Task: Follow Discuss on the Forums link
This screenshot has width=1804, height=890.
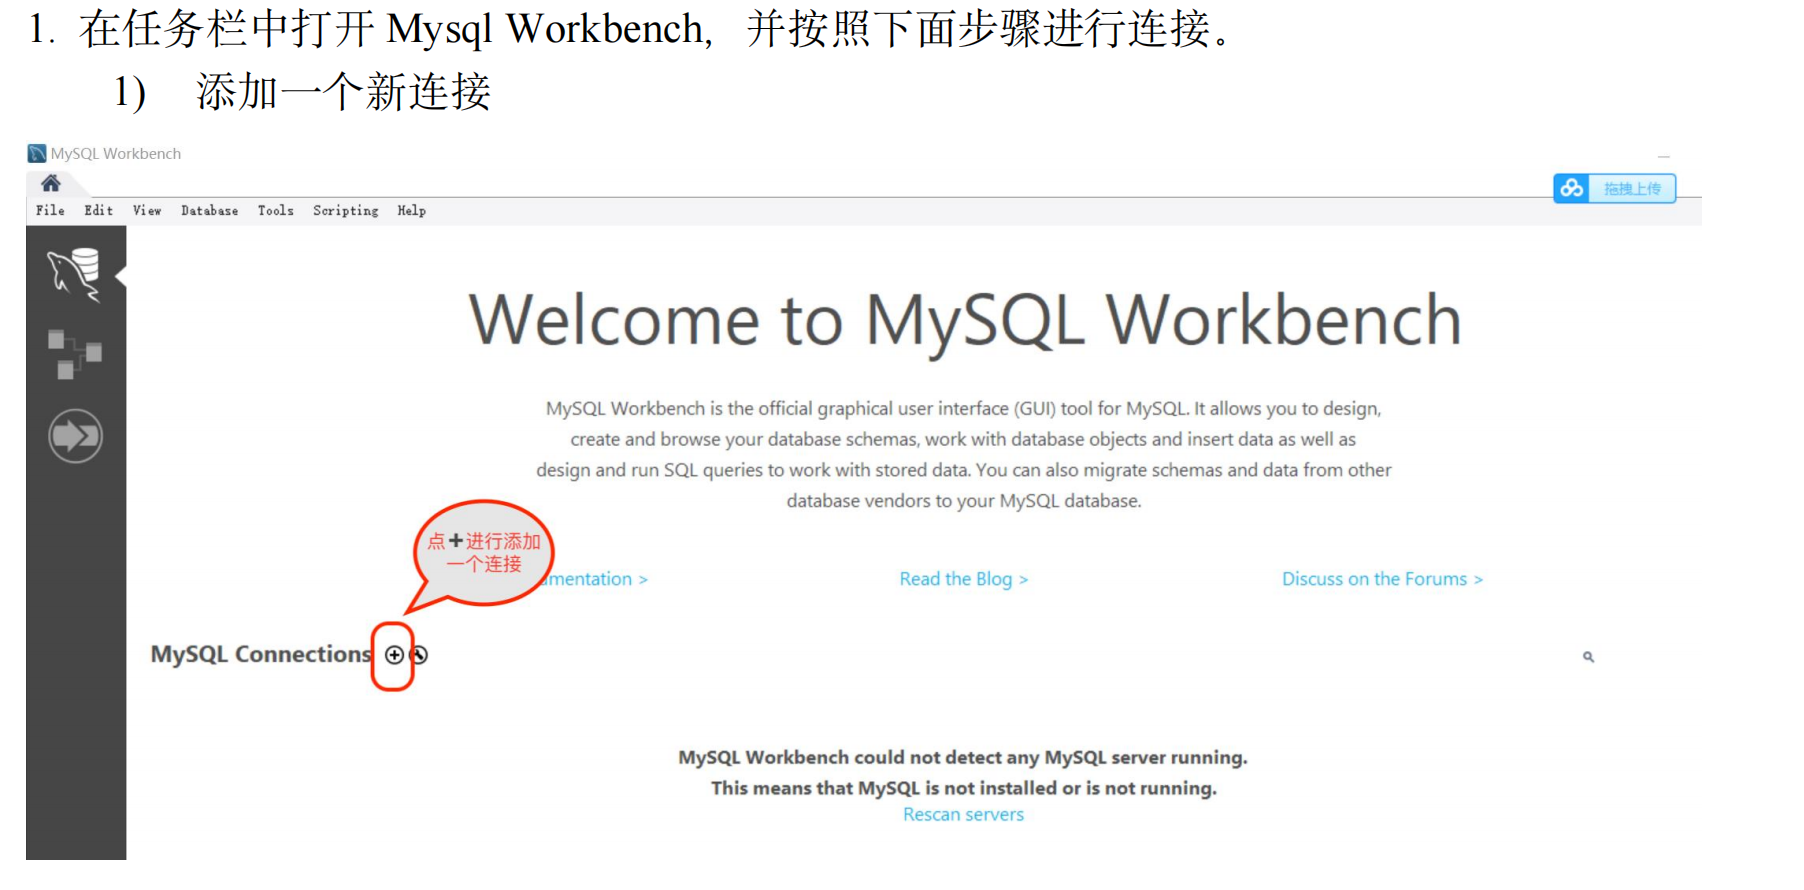Action: coord(1382,579)
